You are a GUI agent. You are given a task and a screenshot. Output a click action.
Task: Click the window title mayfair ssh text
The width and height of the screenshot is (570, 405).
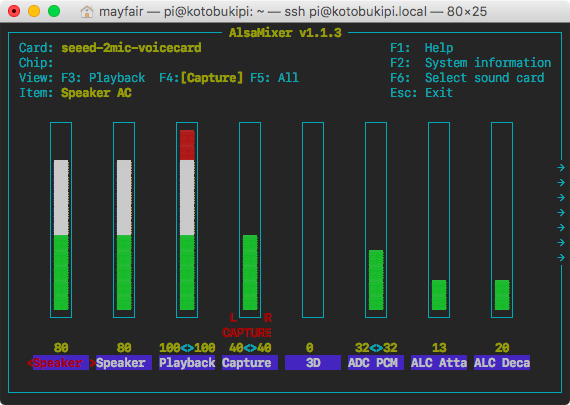[293, 12]
